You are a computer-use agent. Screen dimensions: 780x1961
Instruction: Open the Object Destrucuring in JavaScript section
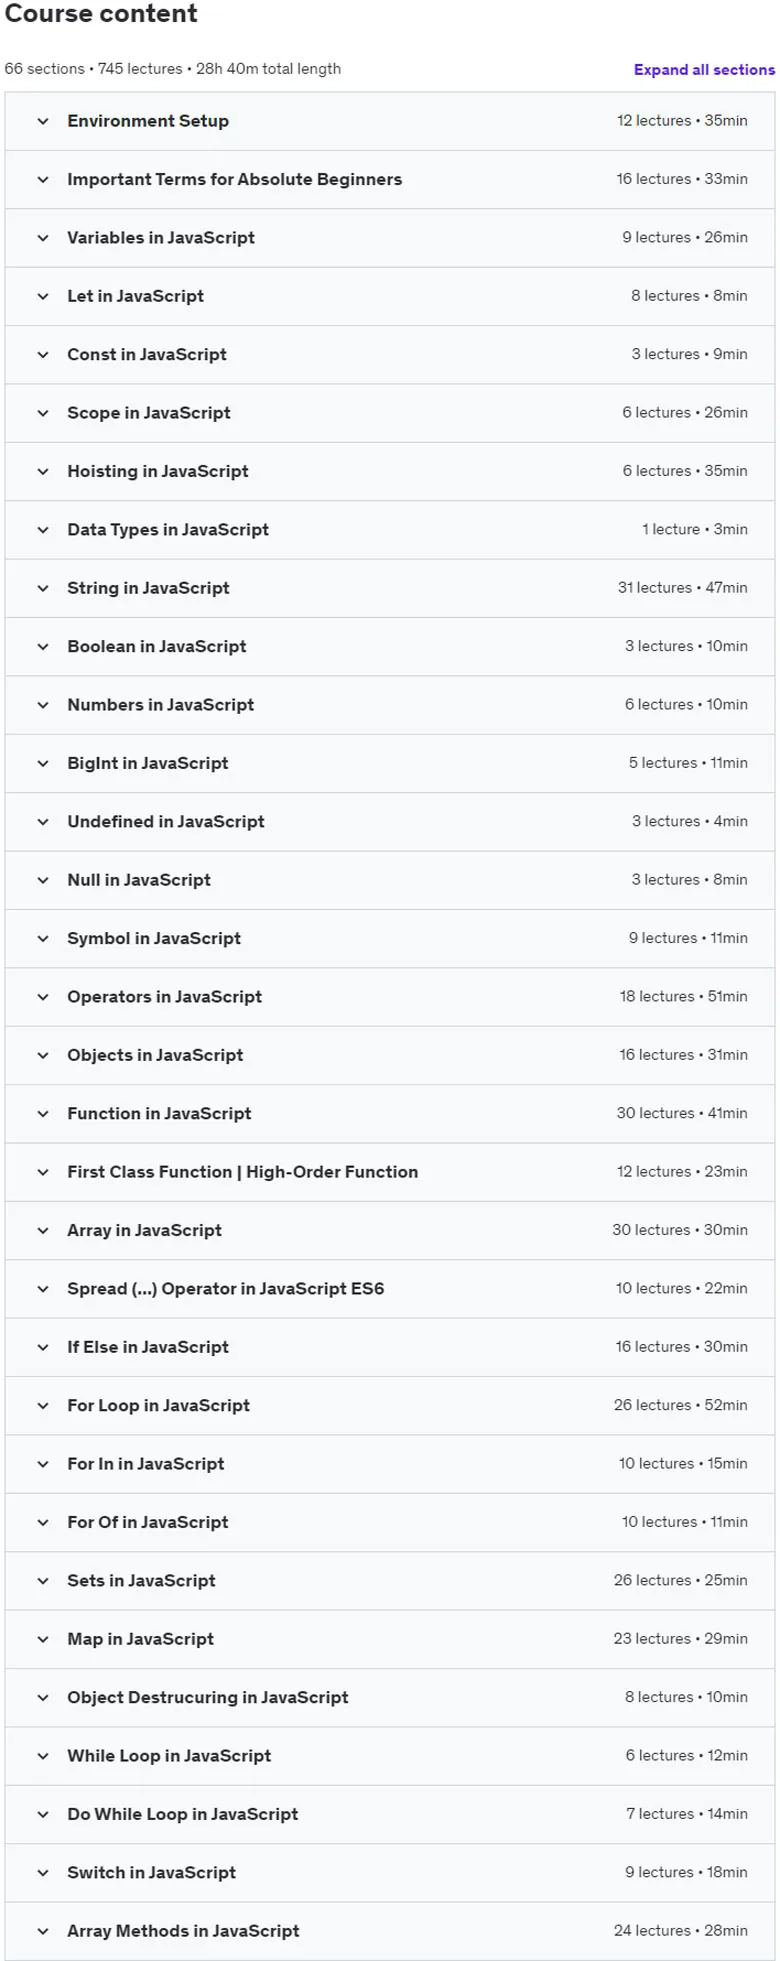[390, 1698]
